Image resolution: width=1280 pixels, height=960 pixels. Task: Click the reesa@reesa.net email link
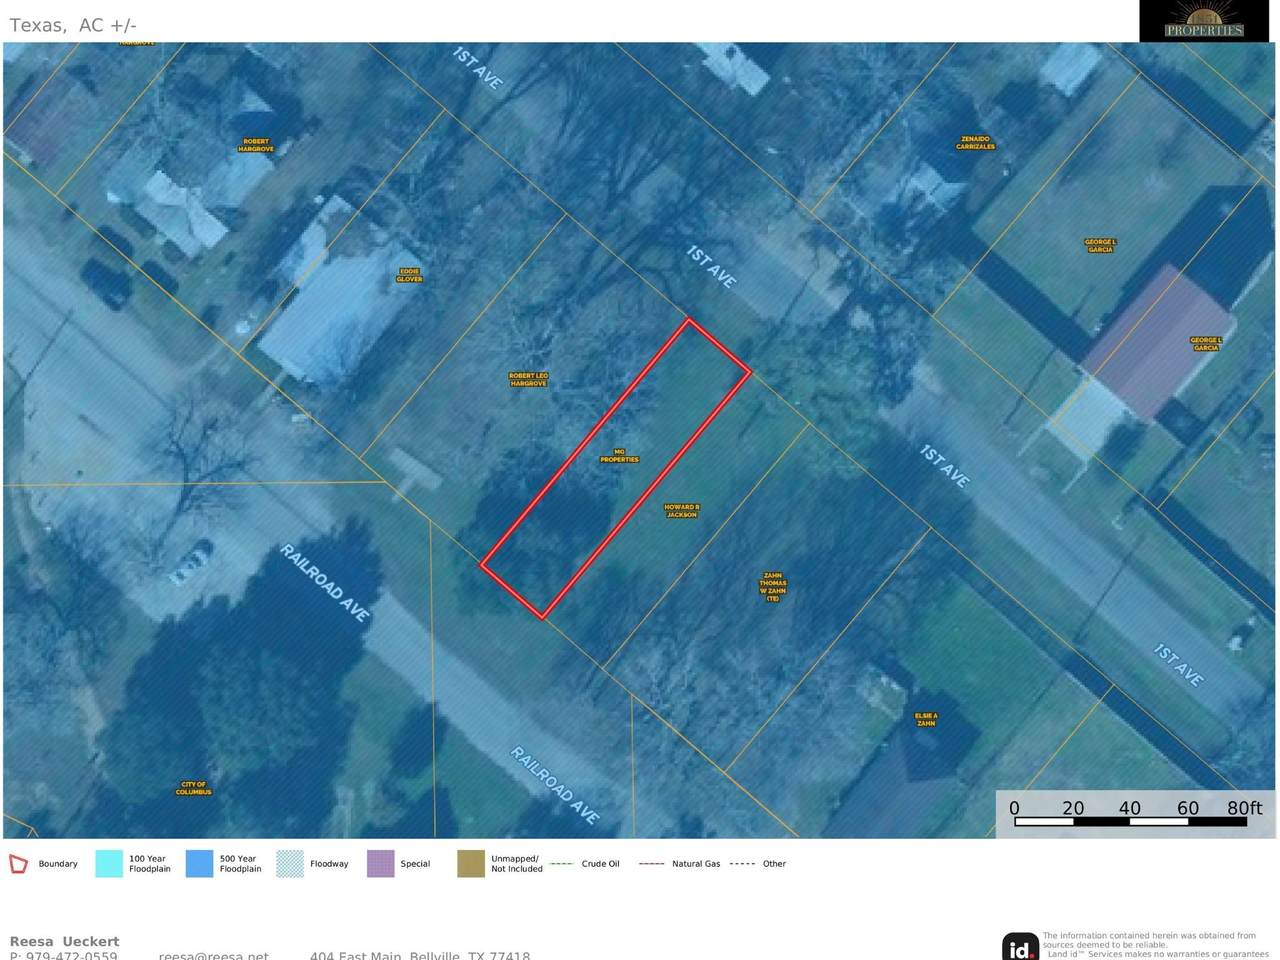point(213,955)
